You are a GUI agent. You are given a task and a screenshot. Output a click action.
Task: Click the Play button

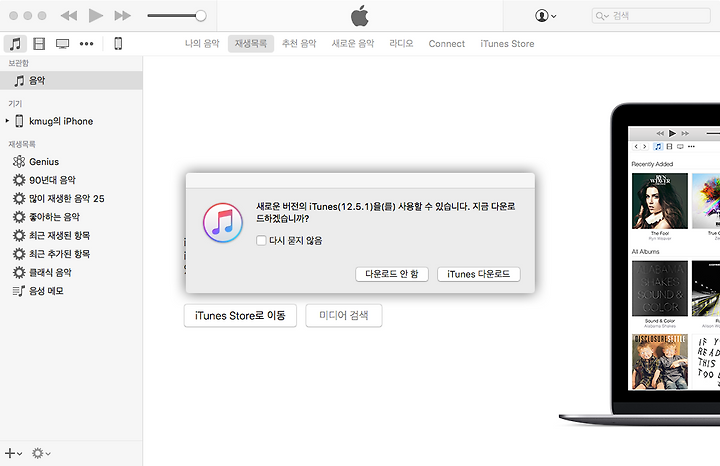[95, 16]
